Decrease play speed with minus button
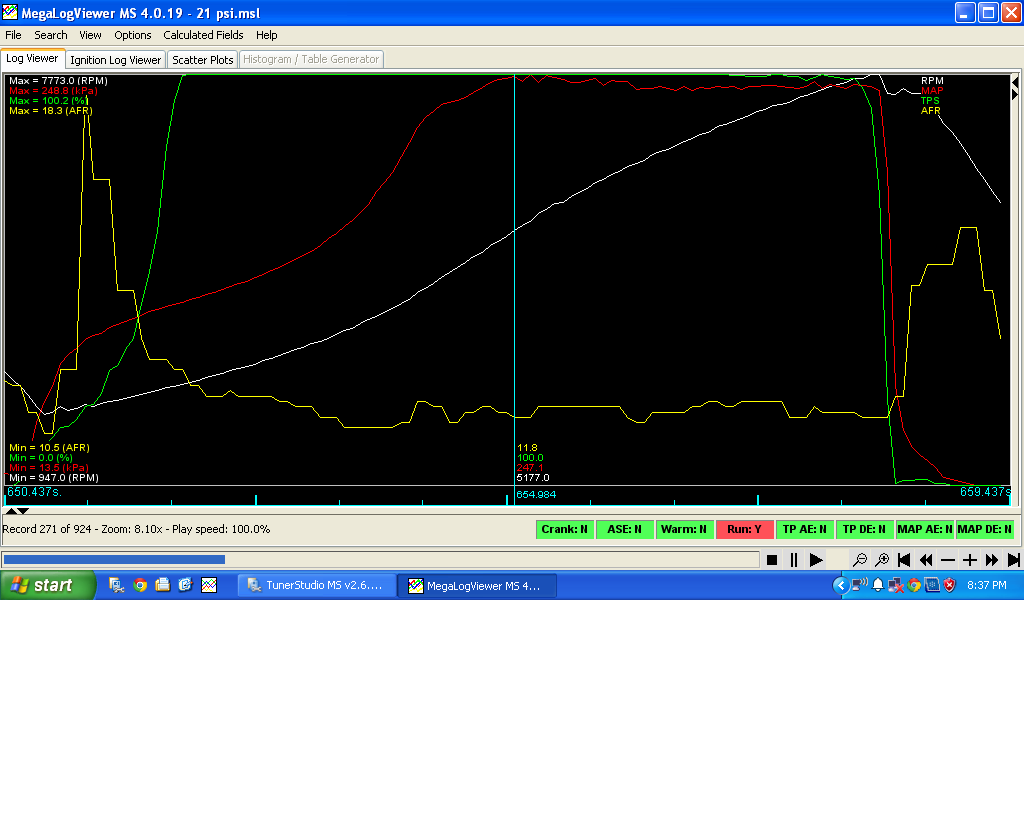 (x=948, y=560)
